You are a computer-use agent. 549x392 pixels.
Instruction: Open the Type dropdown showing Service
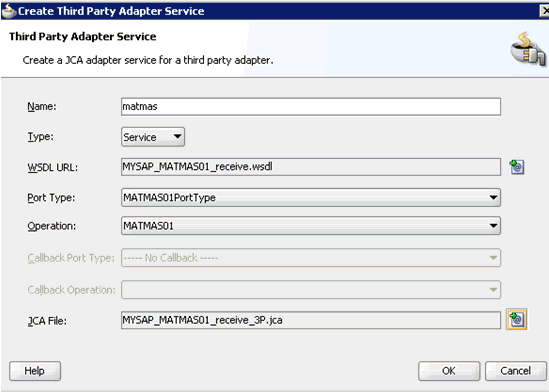pyautogui.click(x=153, y=137)
